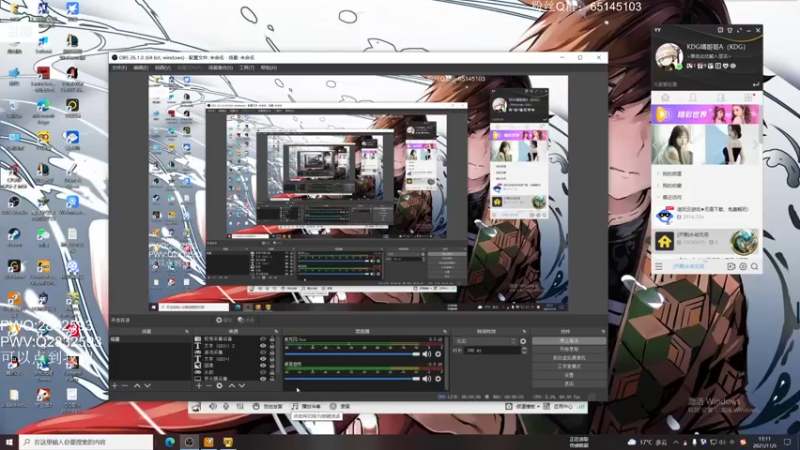The height and width of the screenshot is (450, 800).
Task: Click speaker icon in YY channel toolbar
Action: (x=213, y=406)
